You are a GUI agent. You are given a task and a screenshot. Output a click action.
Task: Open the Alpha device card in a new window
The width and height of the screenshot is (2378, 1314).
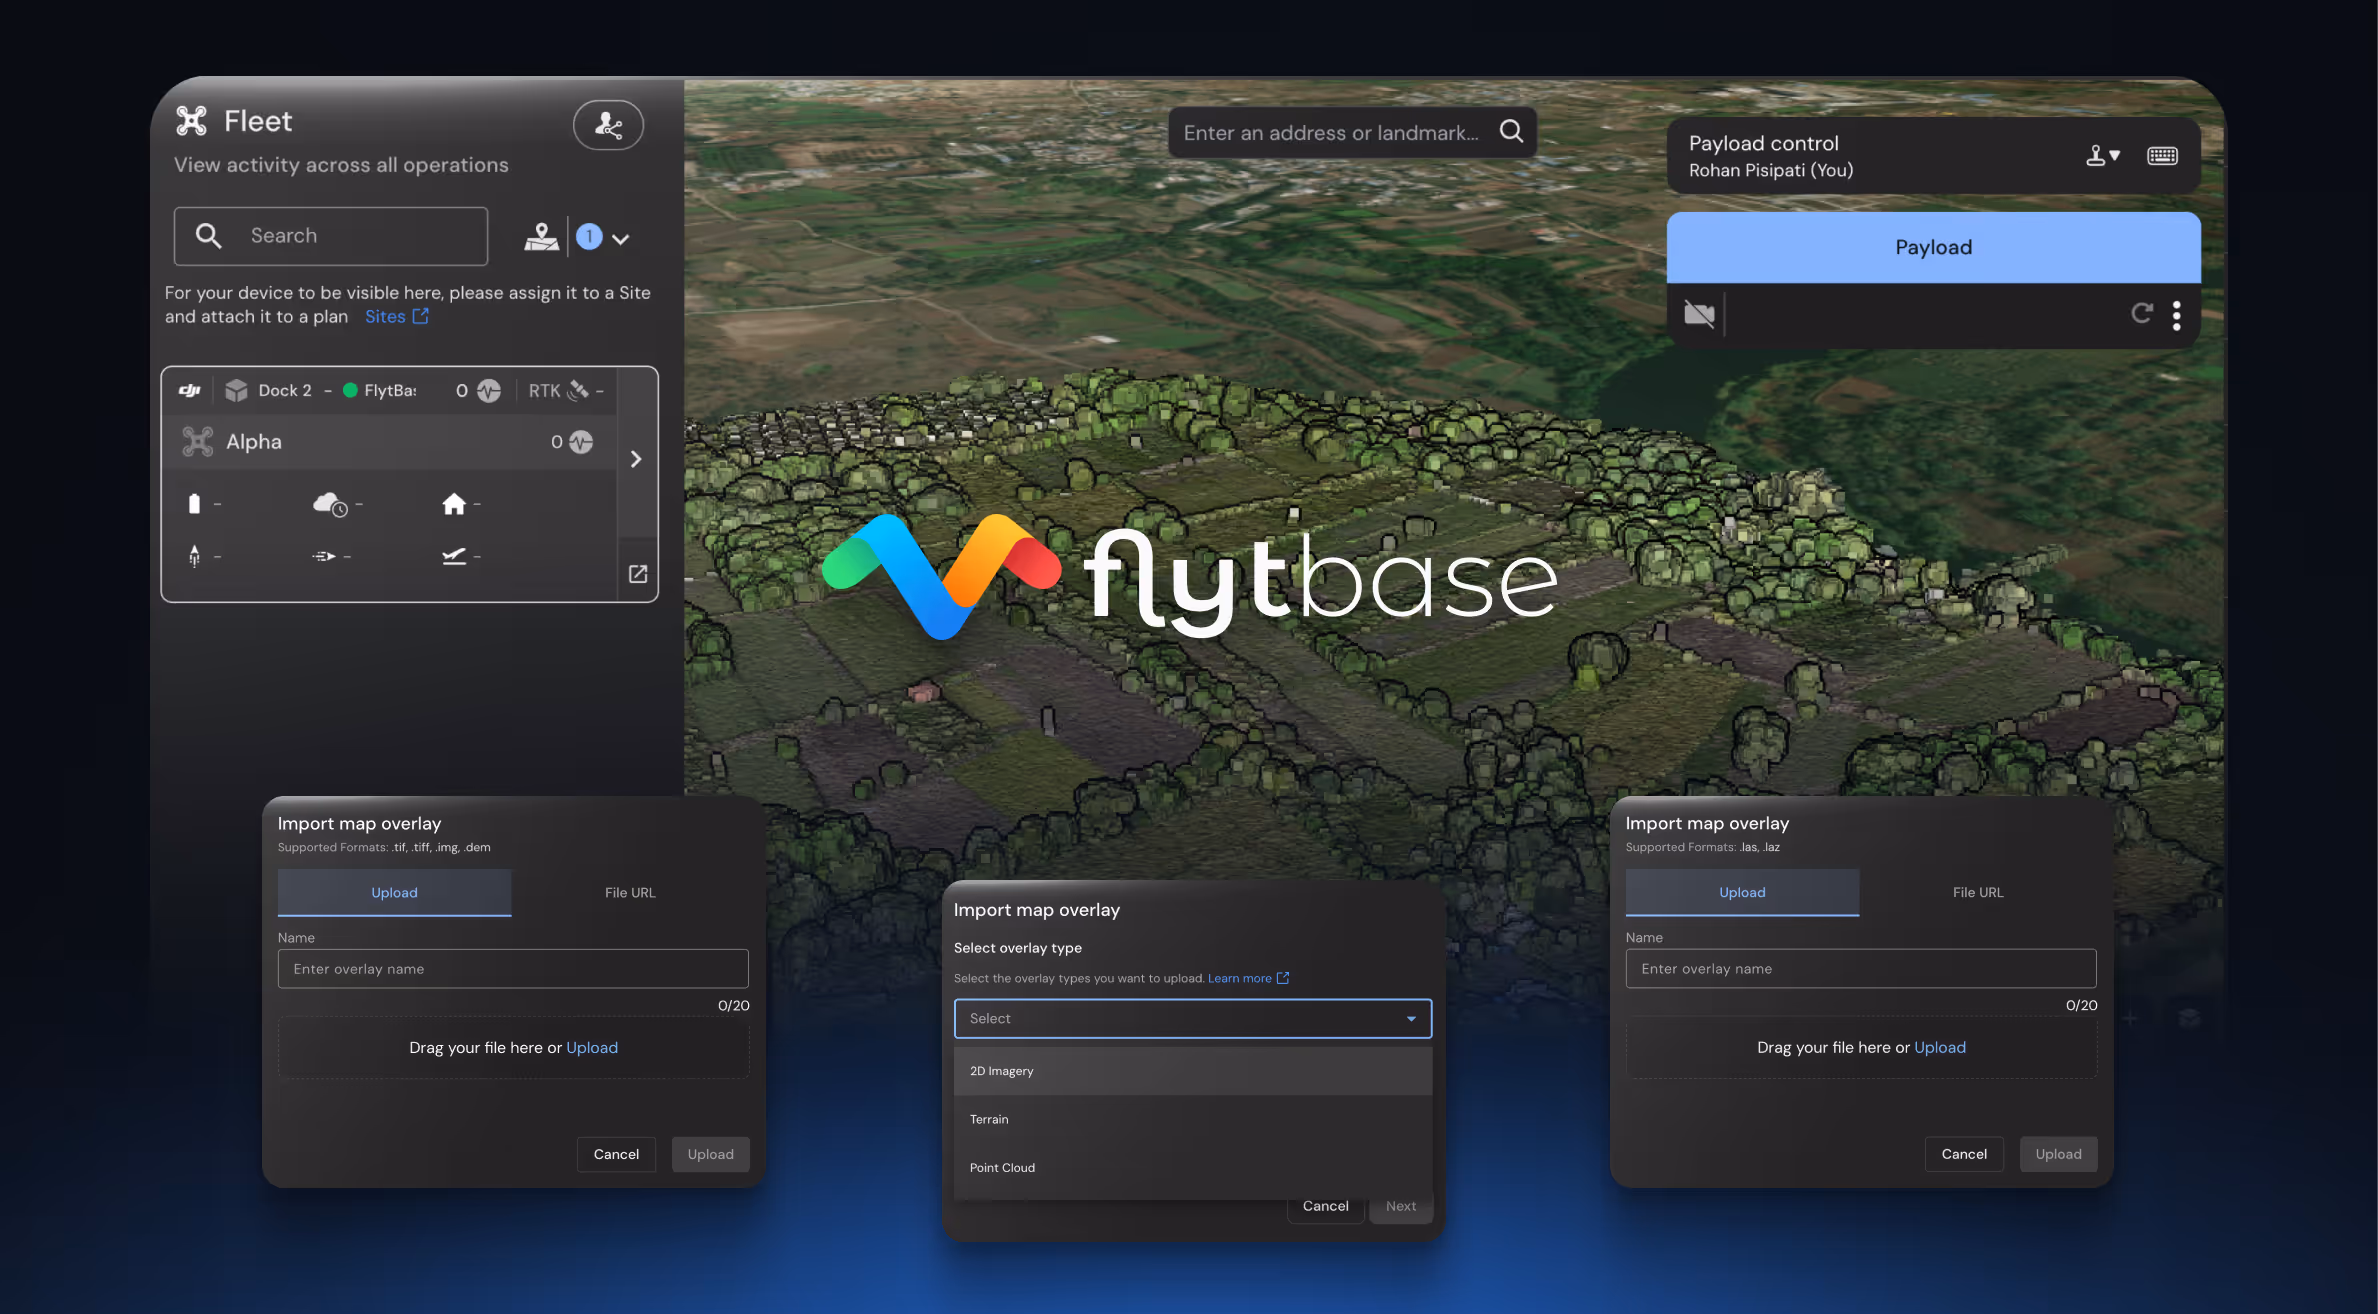point(638,574)
